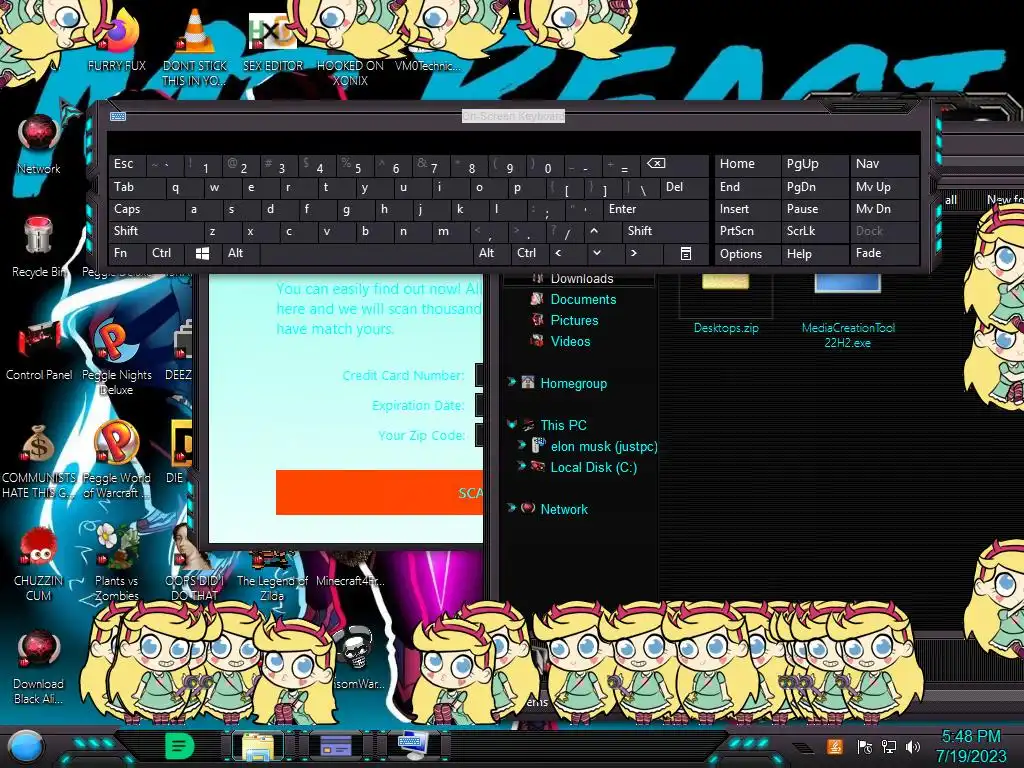The image size is (1024, 768).
Task: Select Local Disk (C:) in tree
Action: coord(593,467)
